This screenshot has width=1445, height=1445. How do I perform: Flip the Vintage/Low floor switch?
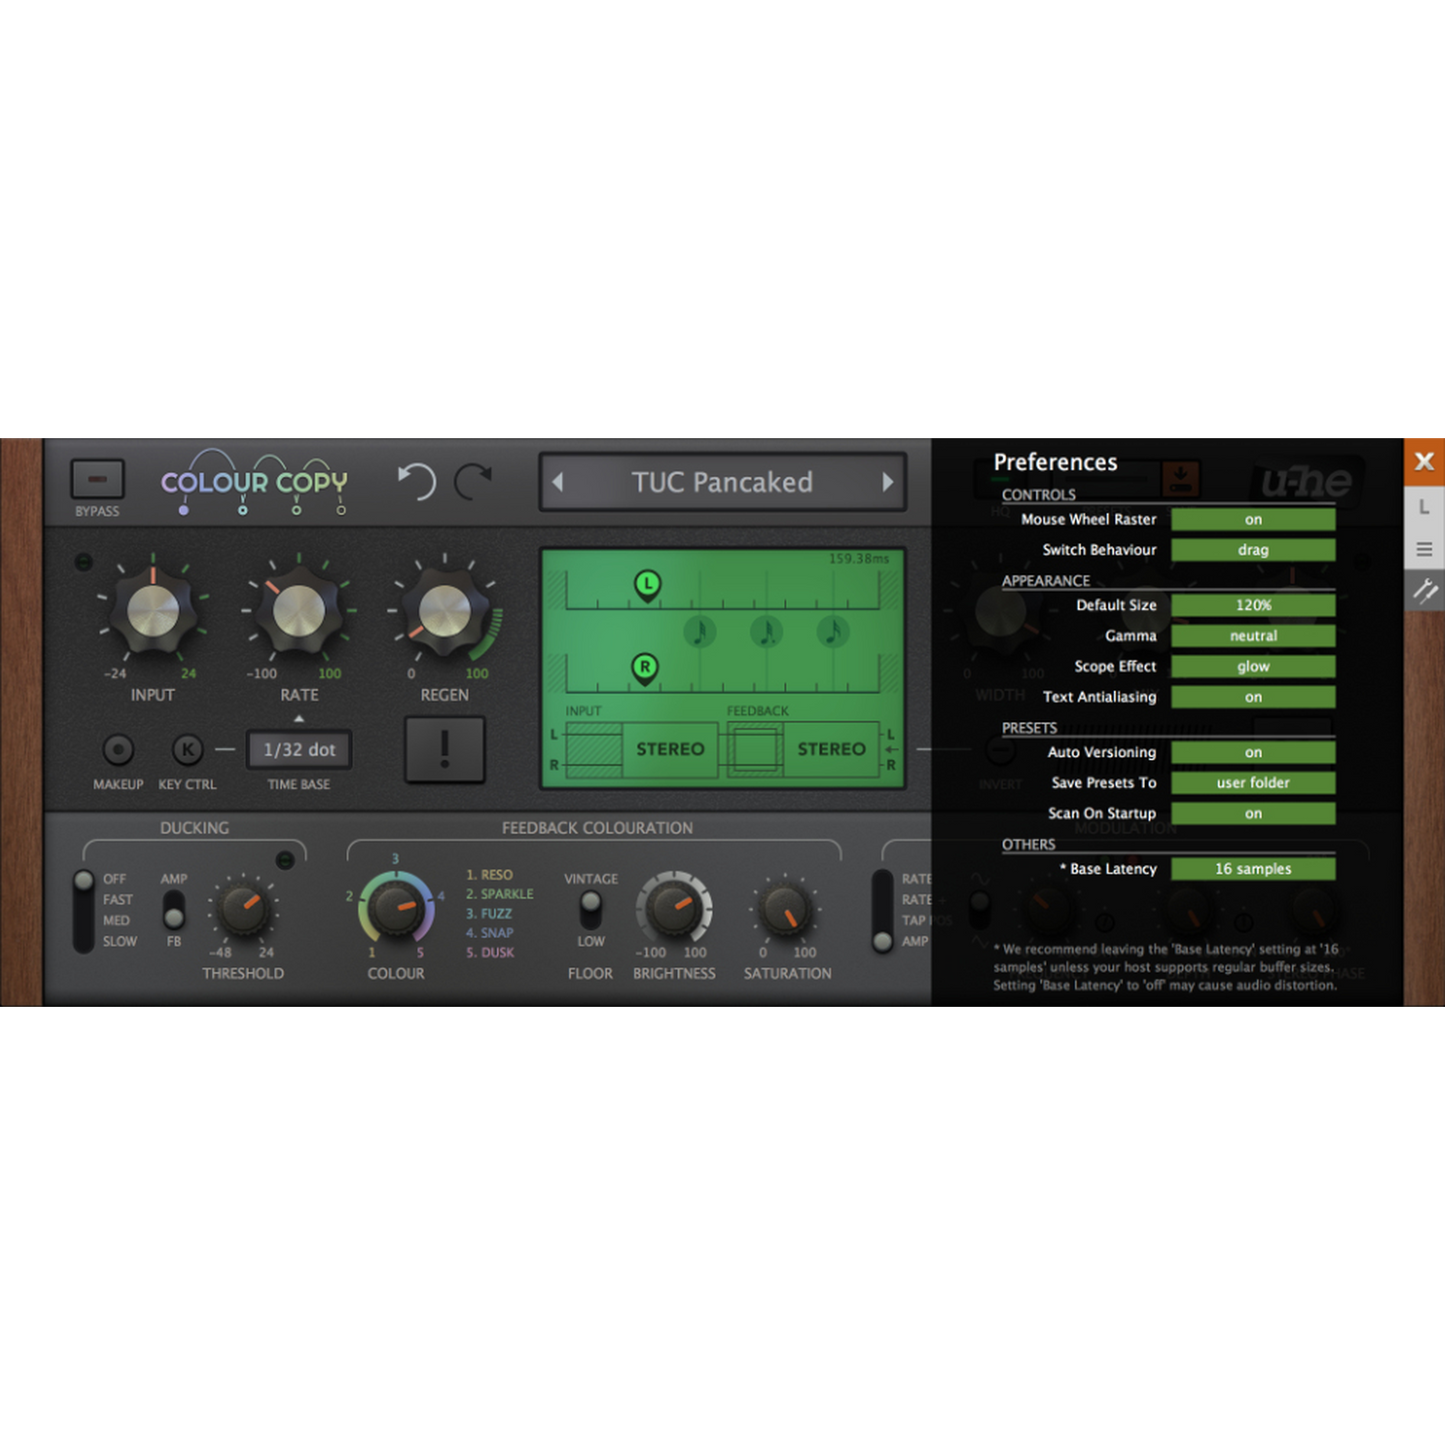(x=591, y=908)
